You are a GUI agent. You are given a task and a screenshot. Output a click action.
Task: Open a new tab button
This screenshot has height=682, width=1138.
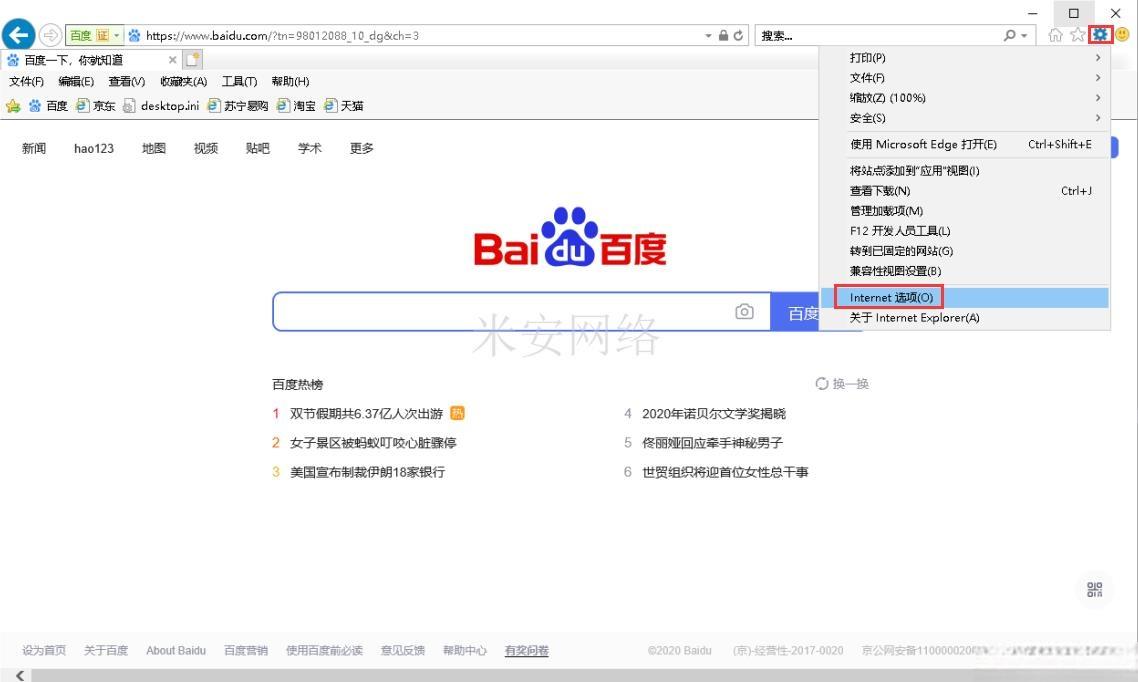(x=192, y=59)
